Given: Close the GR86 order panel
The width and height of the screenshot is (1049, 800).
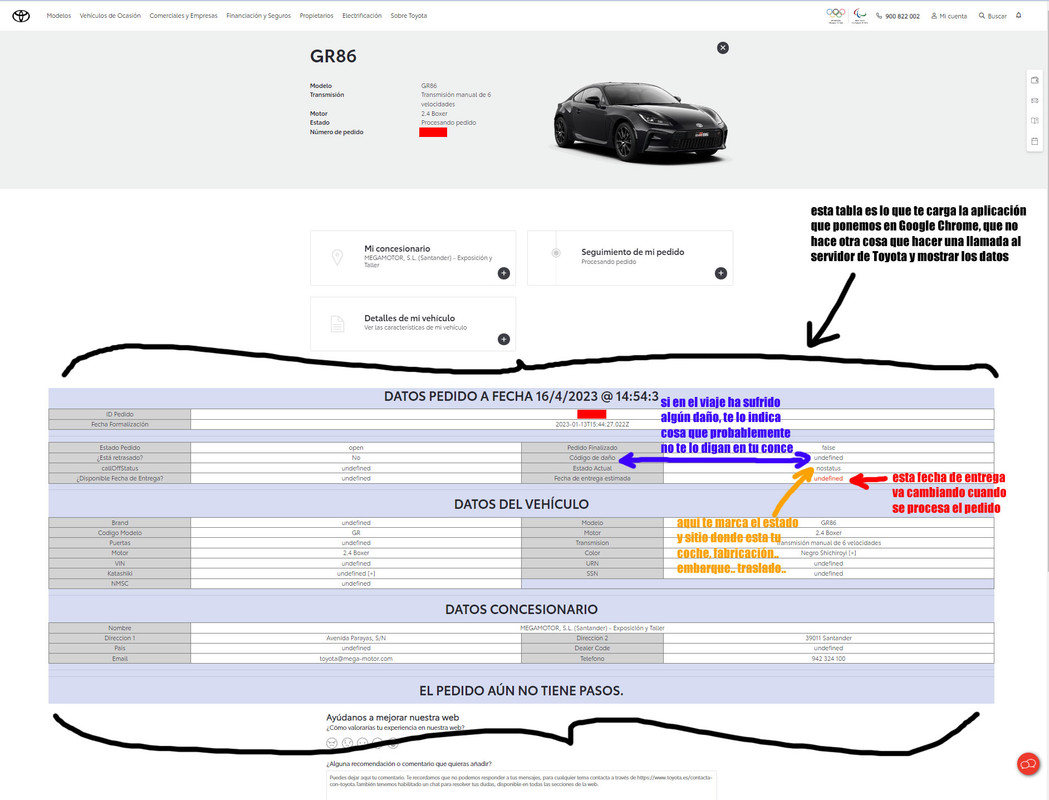Looking at the screenshot, I should [723, 47].
